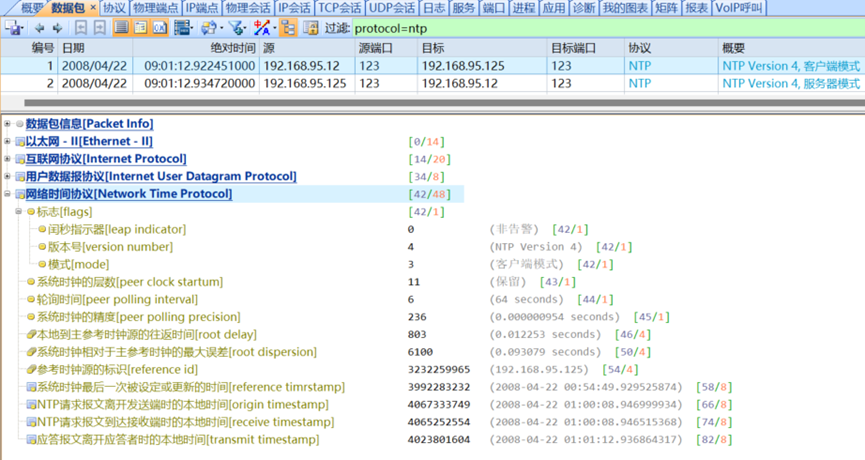This screenshot has width=865, height=460.
Task: Toggle the hex view toolbar icon
Action: 160,28
